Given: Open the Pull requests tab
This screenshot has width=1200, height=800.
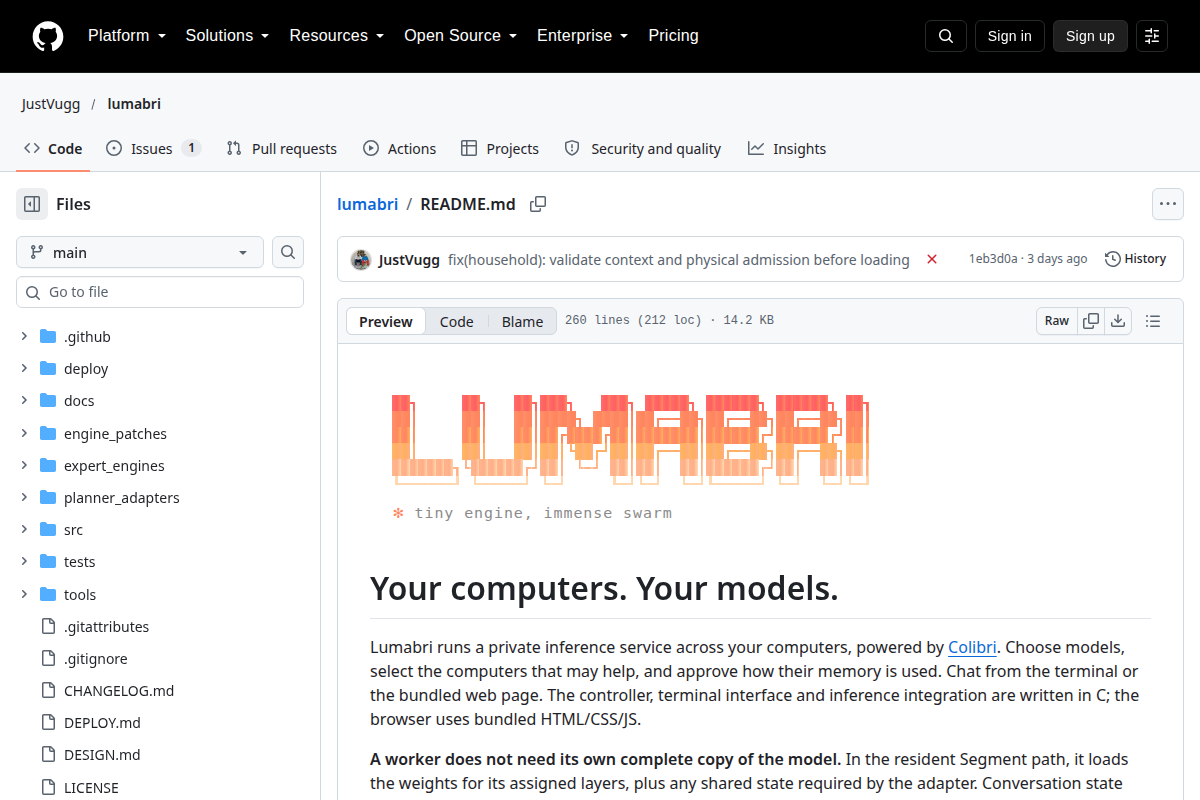Looking at the screenshot, I should (x=282, y=149).
